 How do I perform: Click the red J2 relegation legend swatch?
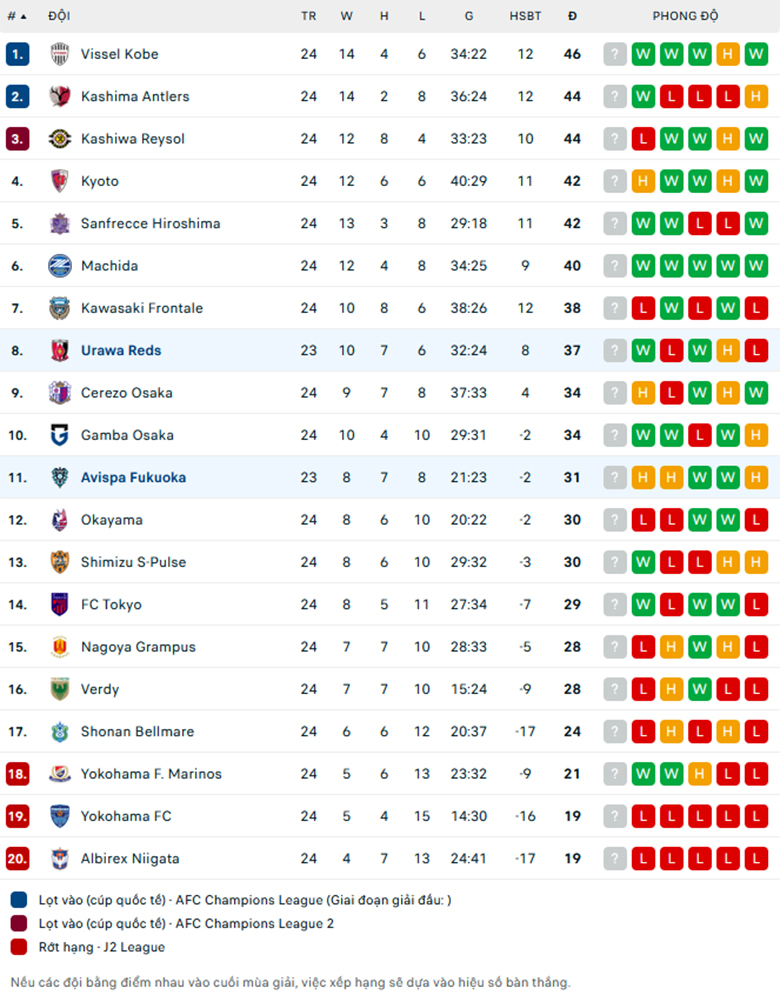19,947
